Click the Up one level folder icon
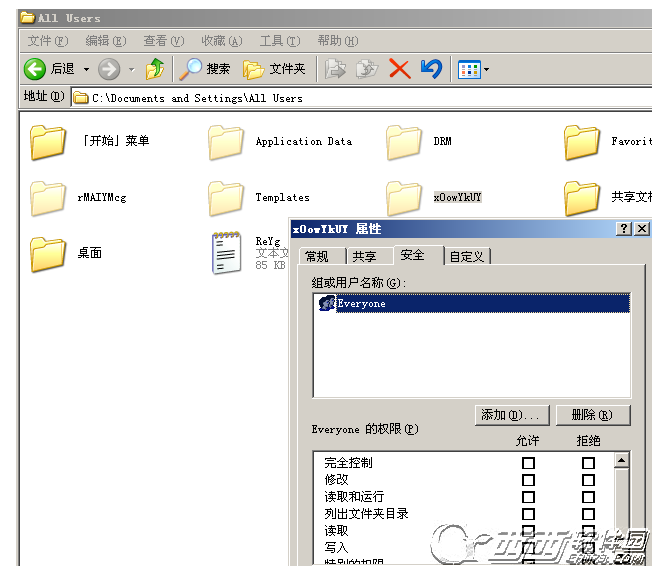This screenshot has height=581, width=672. 154,69
